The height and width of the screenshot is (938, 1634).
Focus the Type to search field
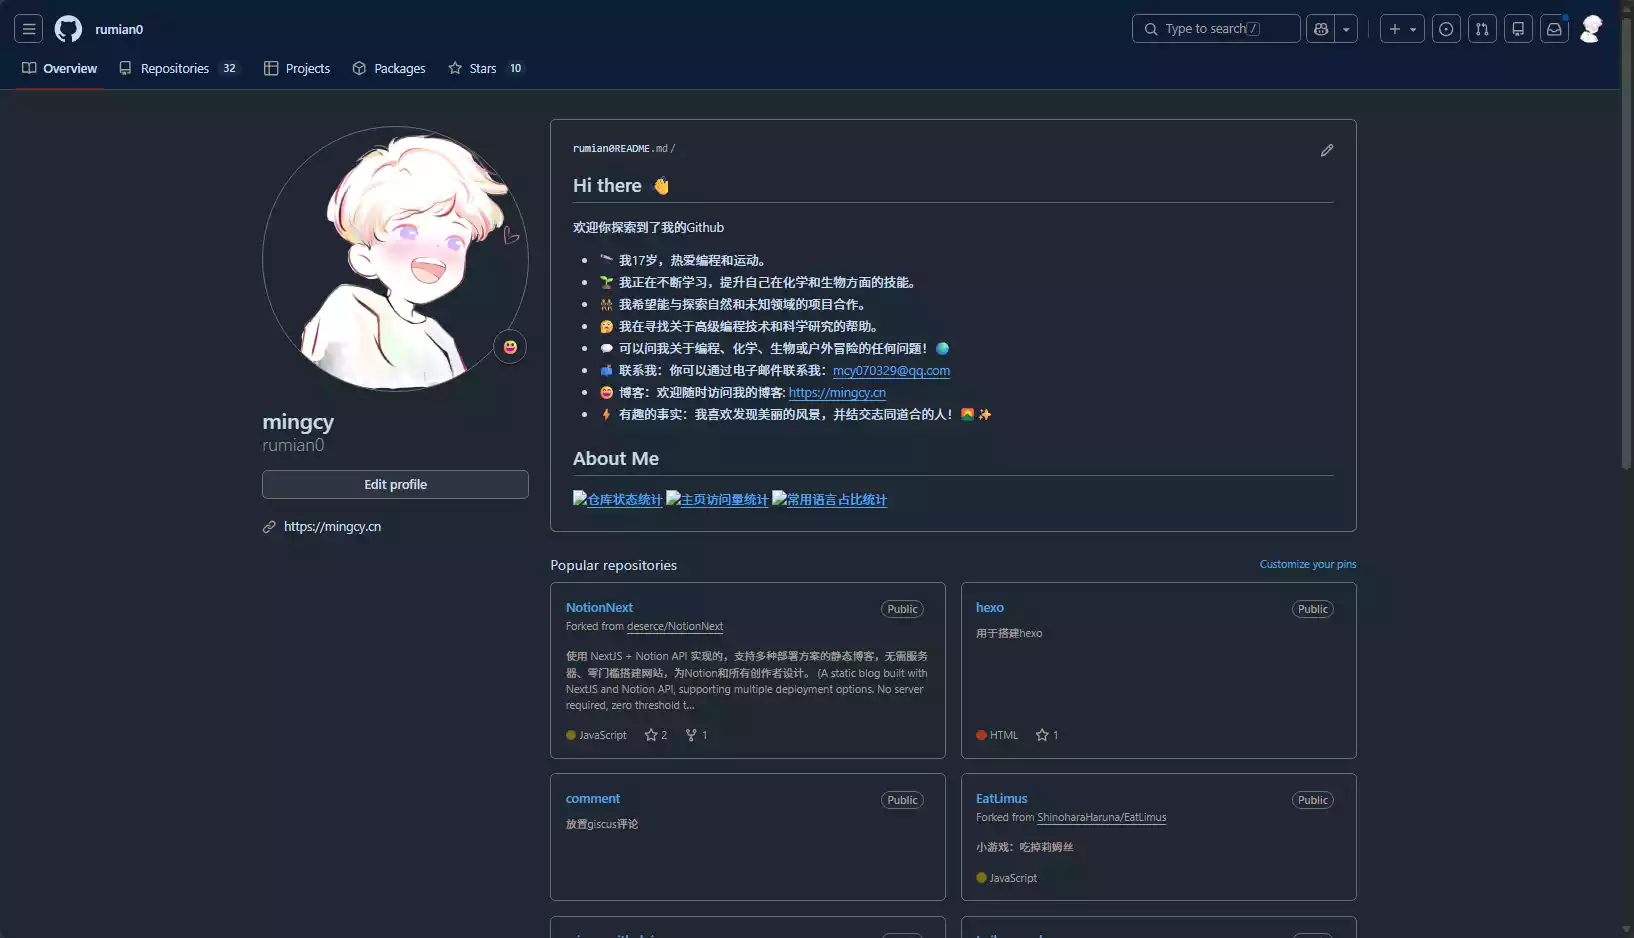(1216, 29)
